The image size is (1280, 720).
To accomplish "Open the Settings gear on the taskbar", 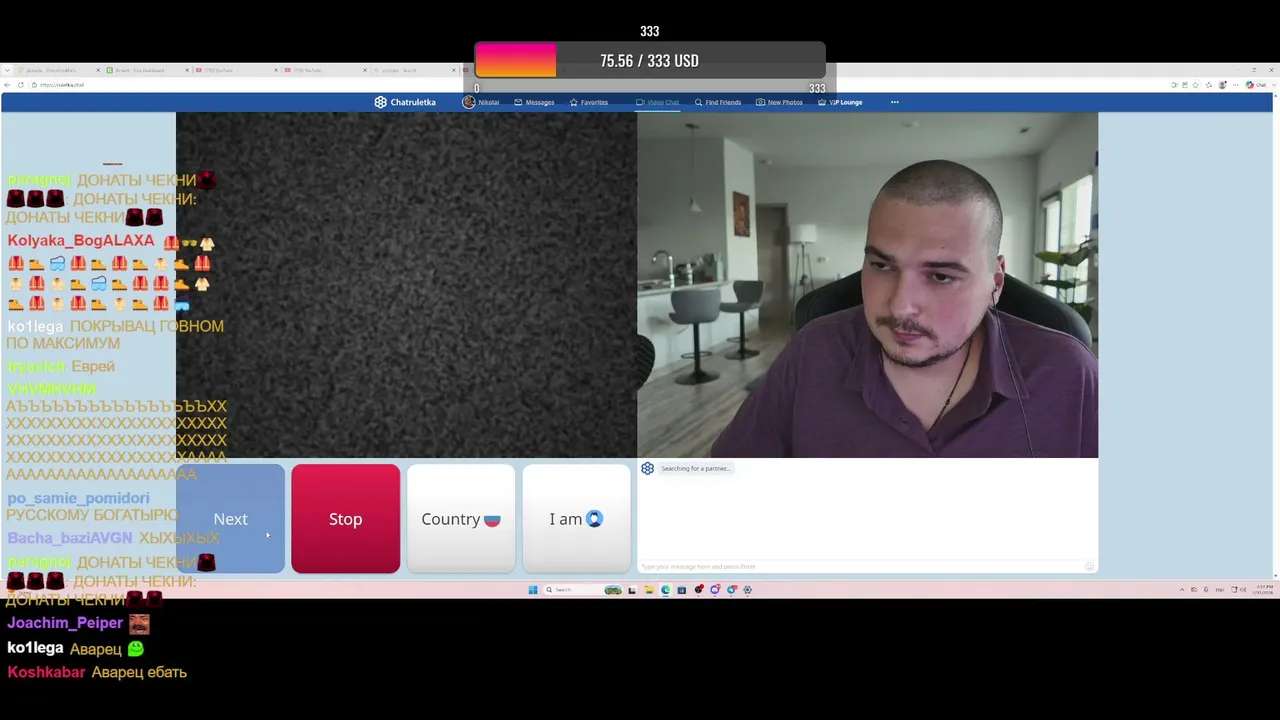I will pyautogui.click(x=748, y=590).
